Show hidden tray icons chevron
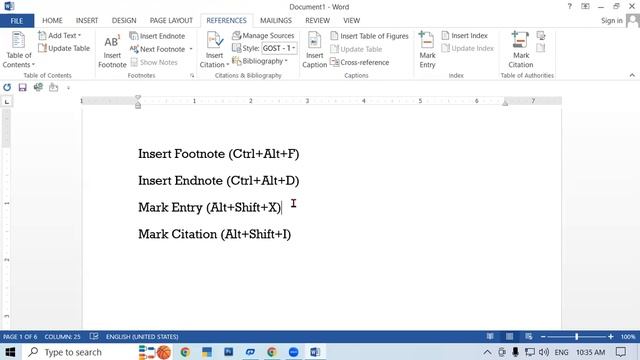Screen dimensions: 640x360 (x=487, y=352)
